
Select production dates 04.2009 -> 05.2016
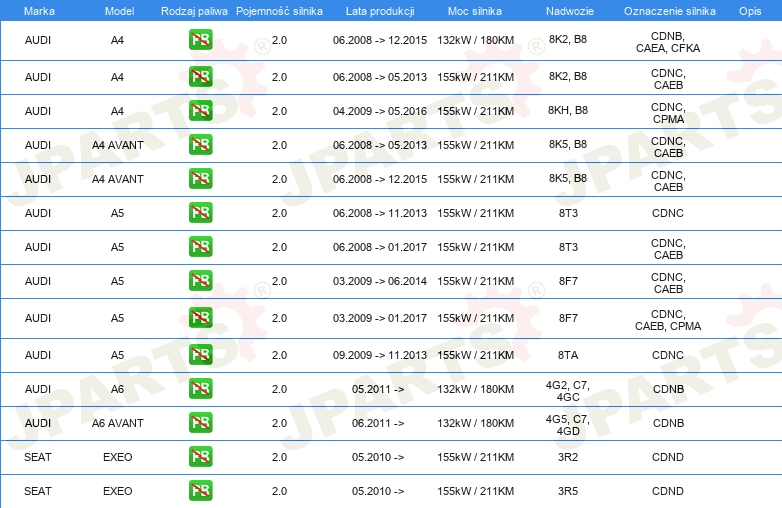point(380,111)
